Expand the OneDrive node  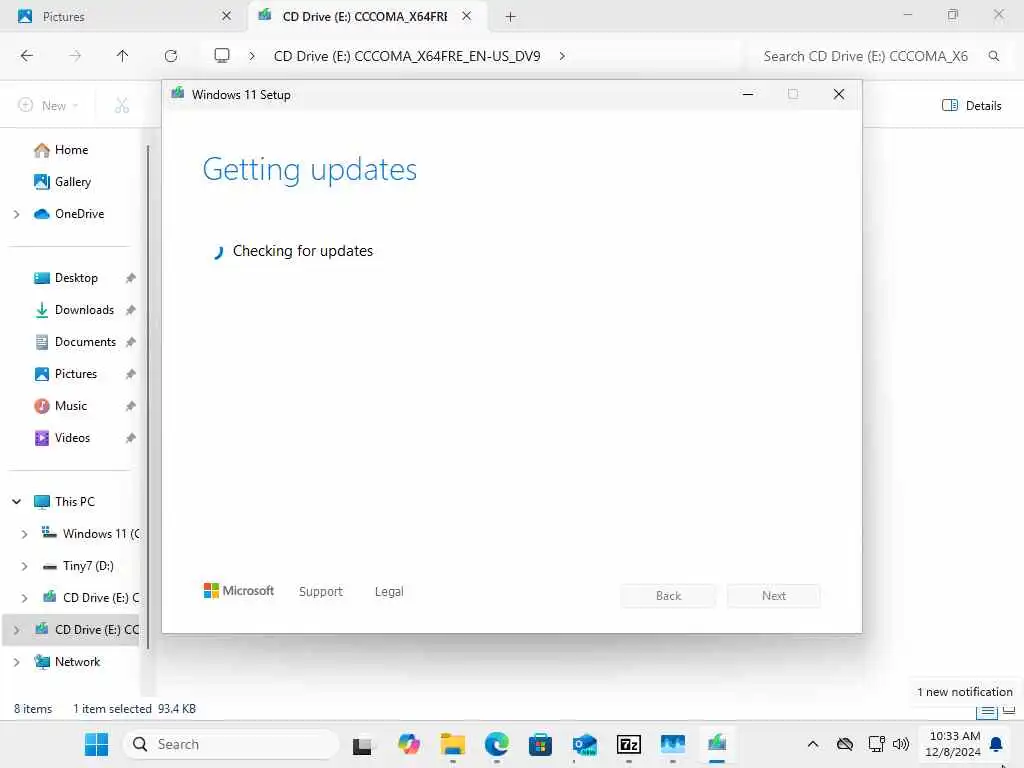tap(16, 214)
